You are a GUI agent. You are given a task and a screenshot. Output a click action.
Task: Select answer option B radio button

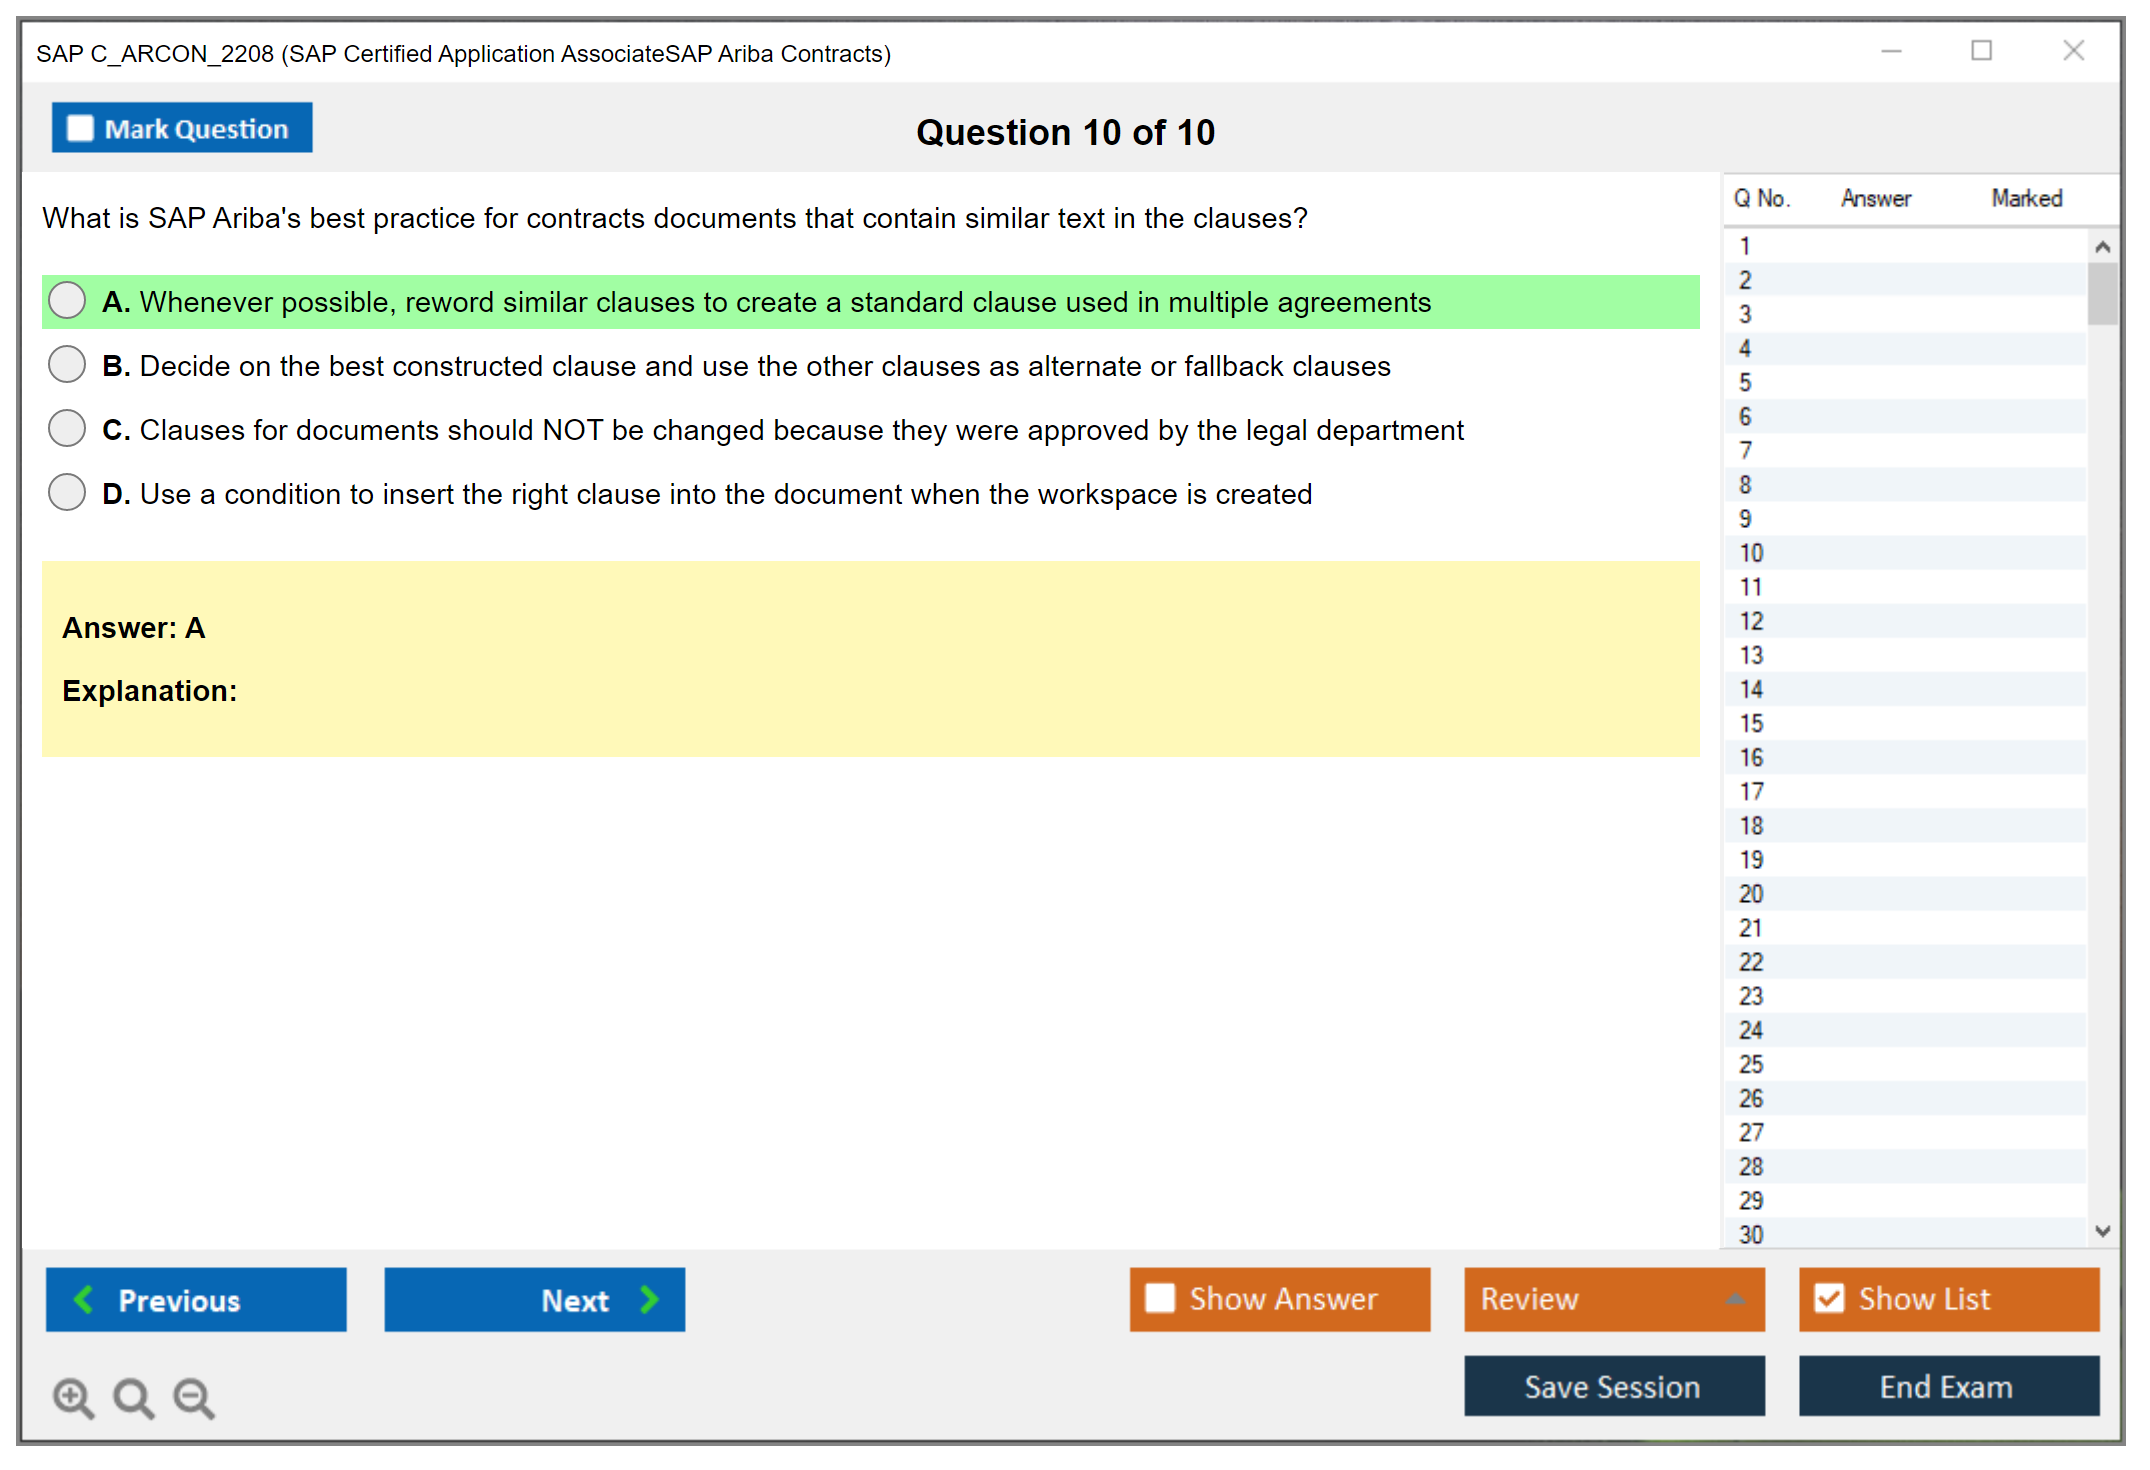67,364
